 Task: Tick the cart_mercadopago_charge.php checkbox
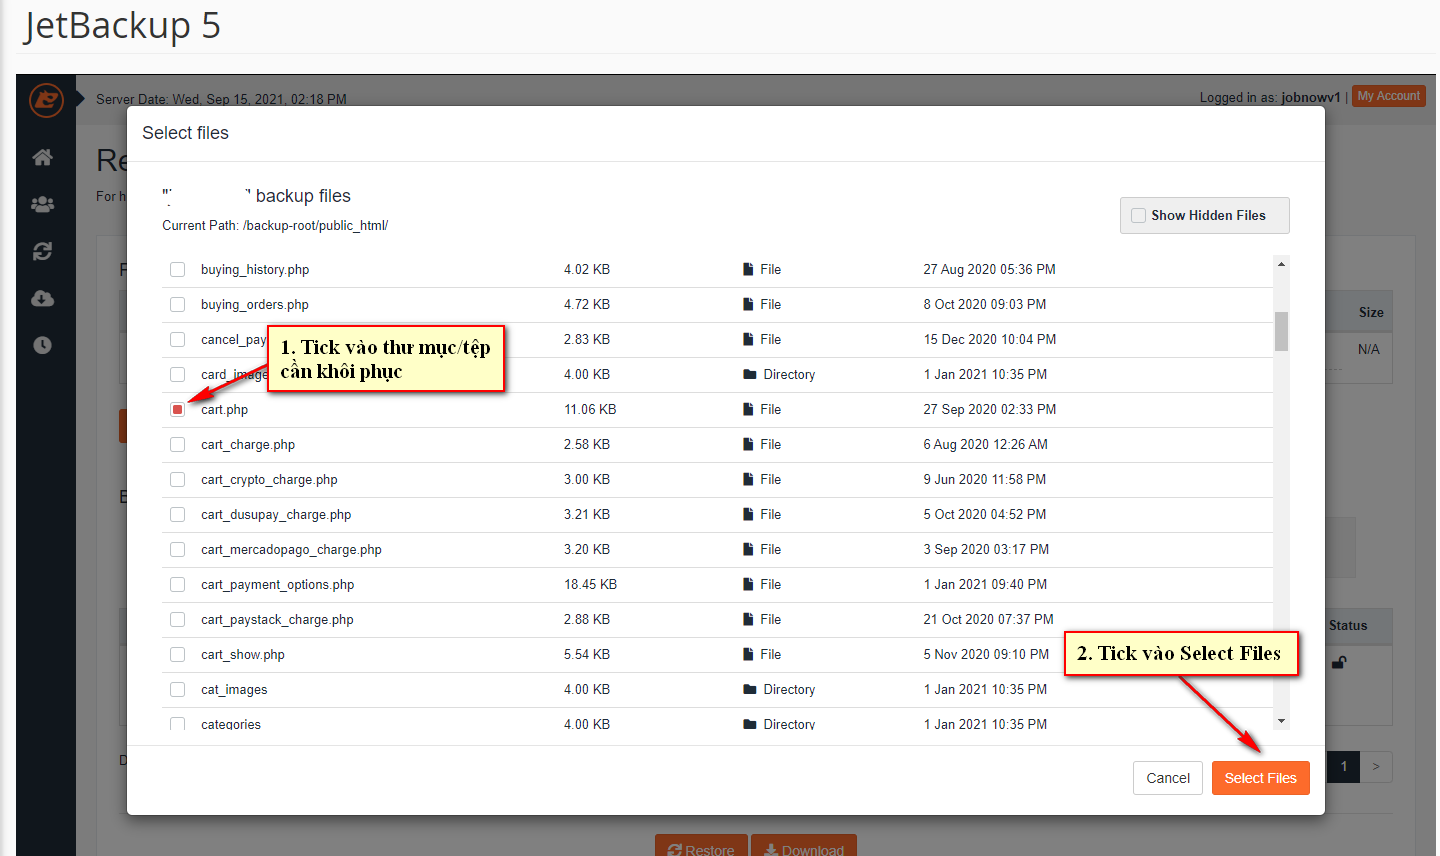click(177, 549)
